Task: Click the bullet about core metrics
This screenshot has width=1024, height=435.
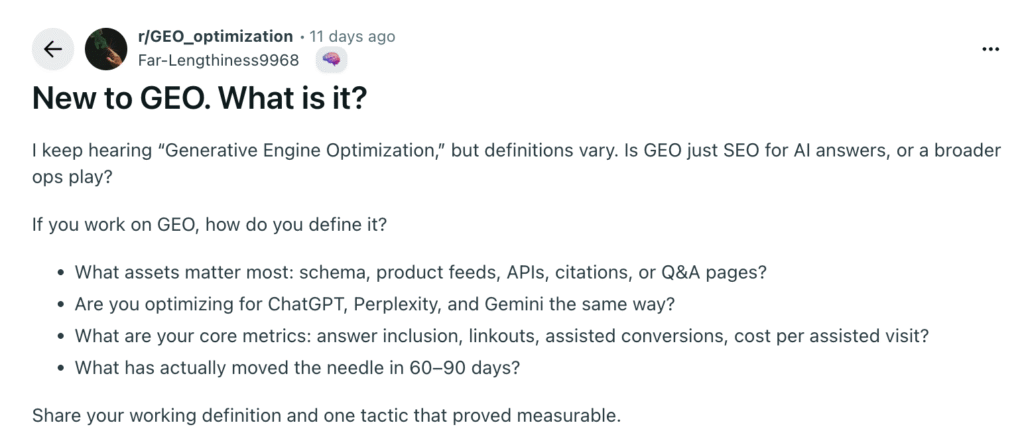Action: click(501, 336)
